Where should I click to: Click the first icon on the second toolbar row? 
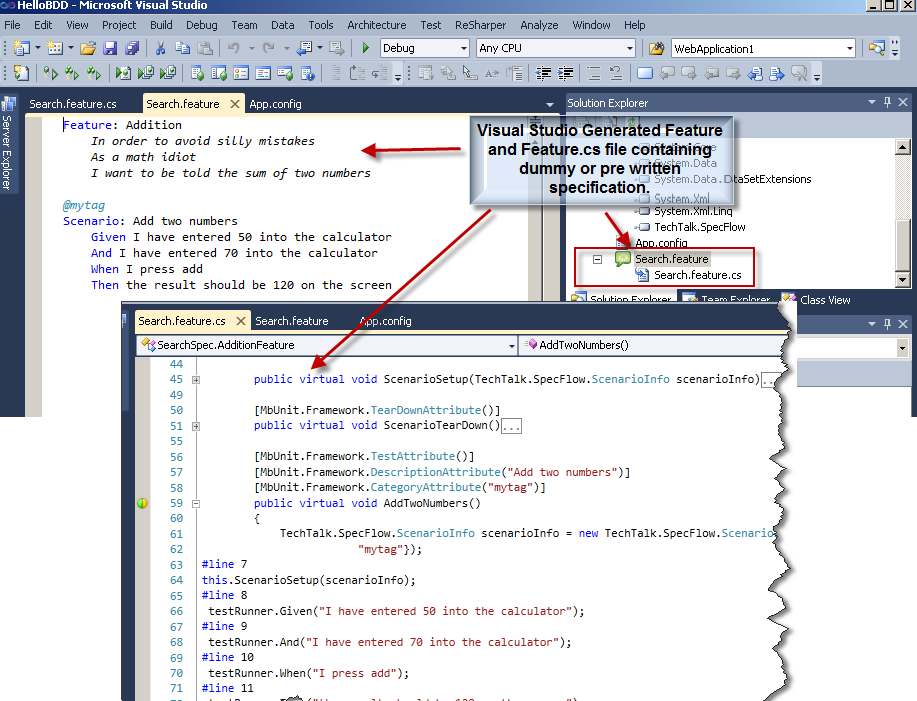click(22, 73)
